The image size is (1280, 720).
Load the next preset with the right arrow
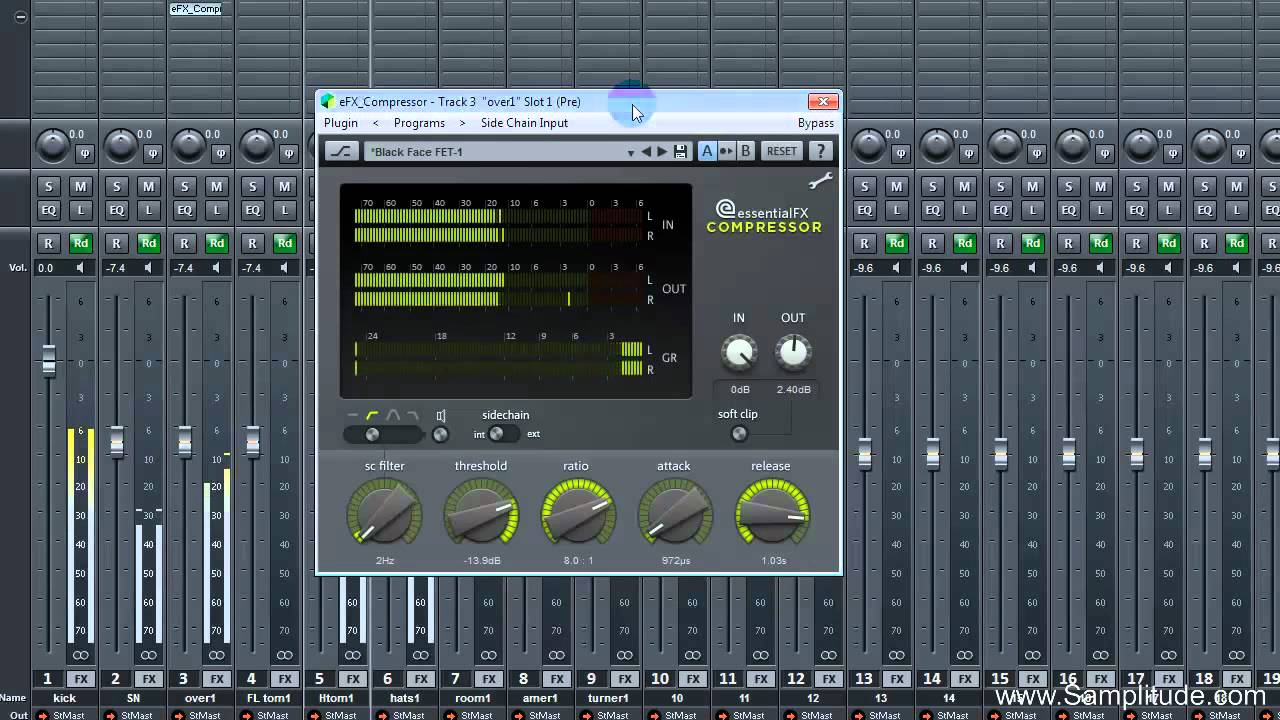pos(661,152)
